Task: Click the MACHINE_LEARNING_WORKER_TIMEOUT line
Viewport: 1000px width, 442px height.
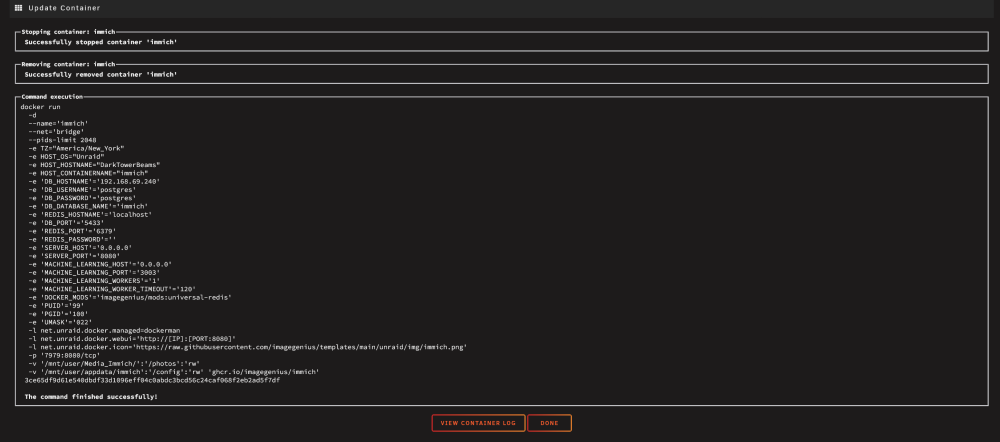Action: point(112,290)
